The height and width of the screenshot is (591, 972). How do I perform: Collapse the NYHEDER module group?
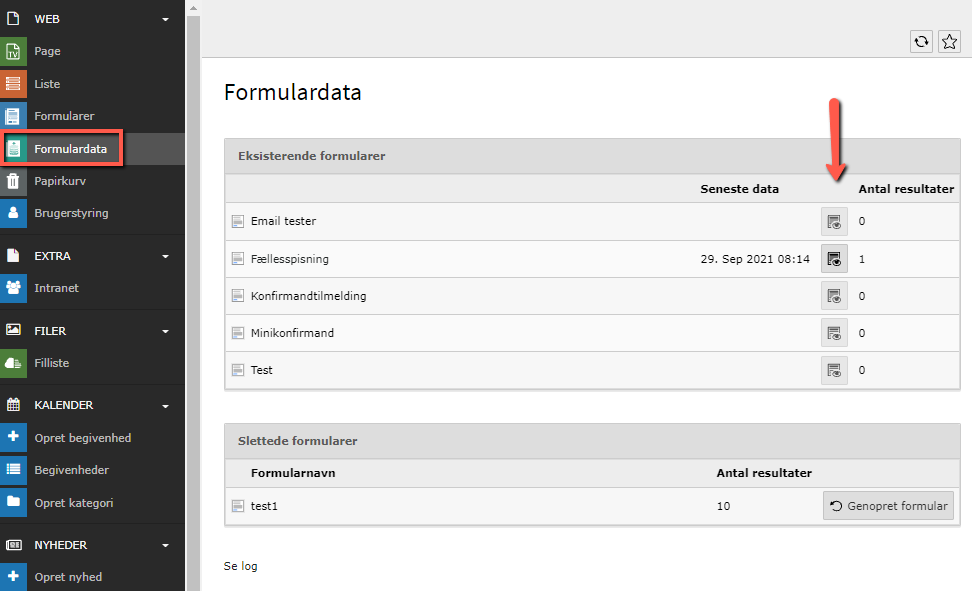pyautogui.click(x=165, y=546)
